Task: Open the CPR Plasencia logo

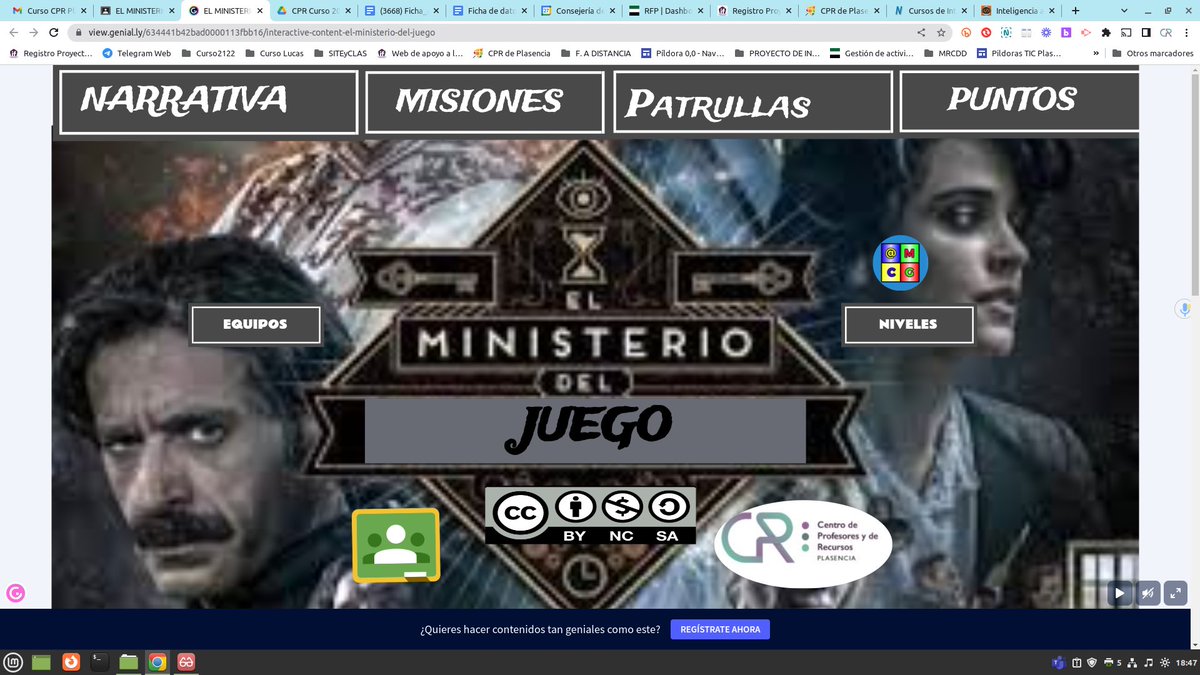Action: click(803, 543)
